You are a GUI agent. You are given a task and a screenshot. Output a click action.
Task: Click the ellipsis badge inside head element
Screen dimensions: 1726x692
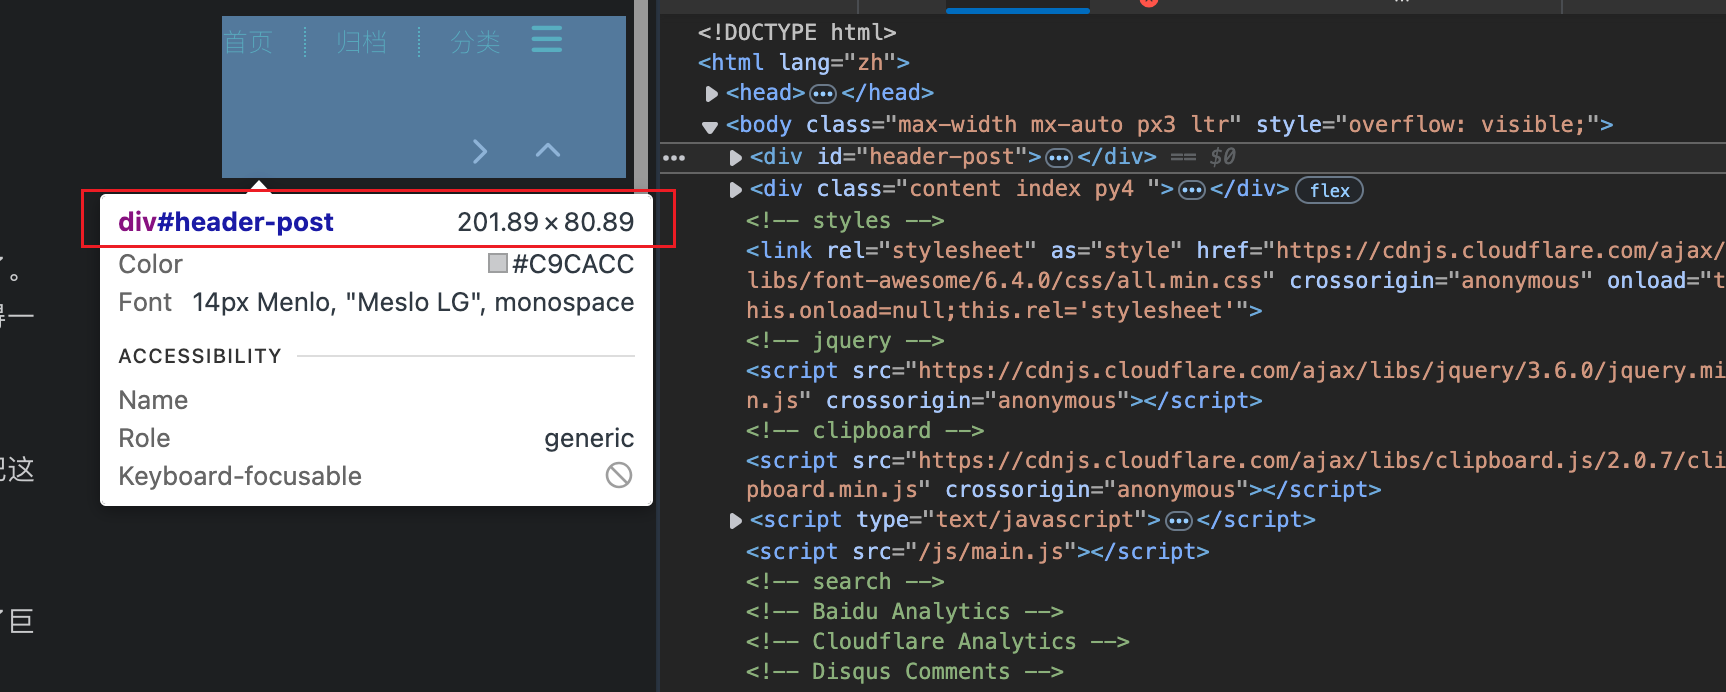pyautogui.click(x=822, y=94)
